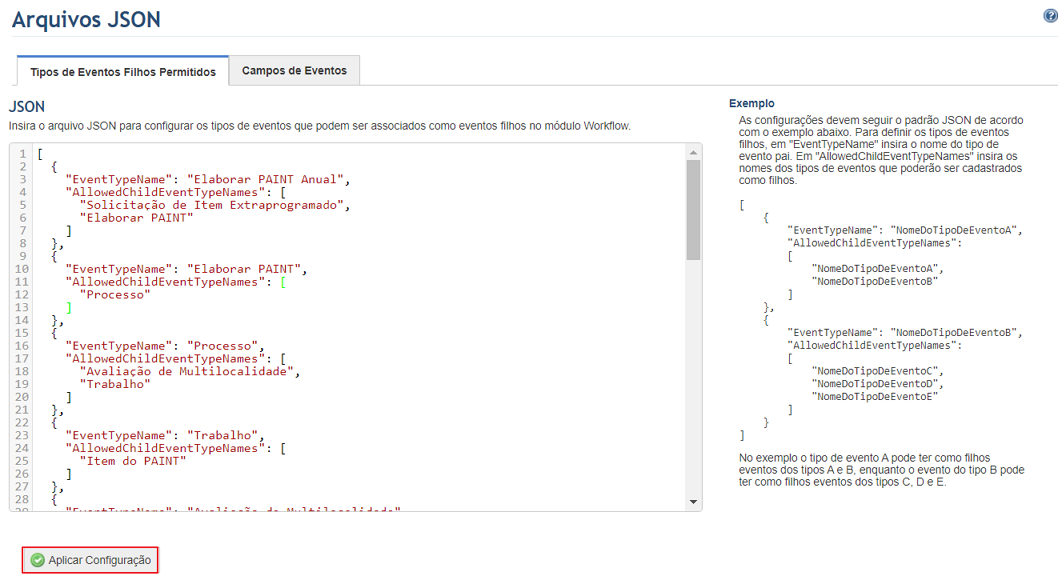Place cursor on "Elaborar PAINT Anual" in line 3

point(266,180)
